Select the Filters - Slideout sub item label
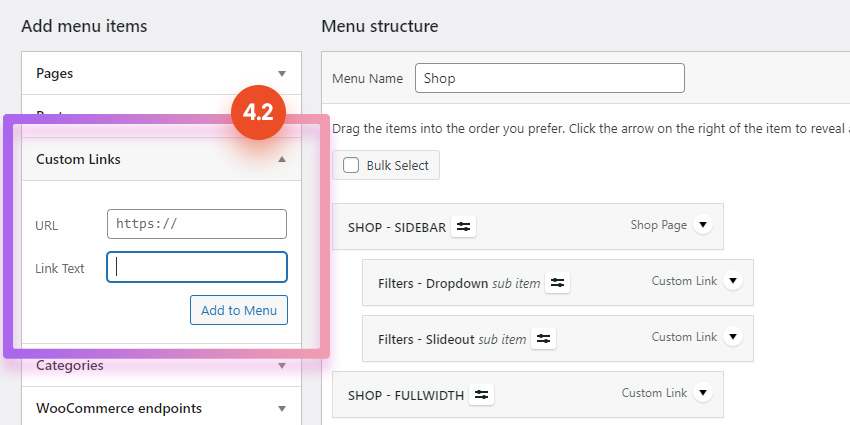Screen dimensions: 850x425 tap(452, 339)
